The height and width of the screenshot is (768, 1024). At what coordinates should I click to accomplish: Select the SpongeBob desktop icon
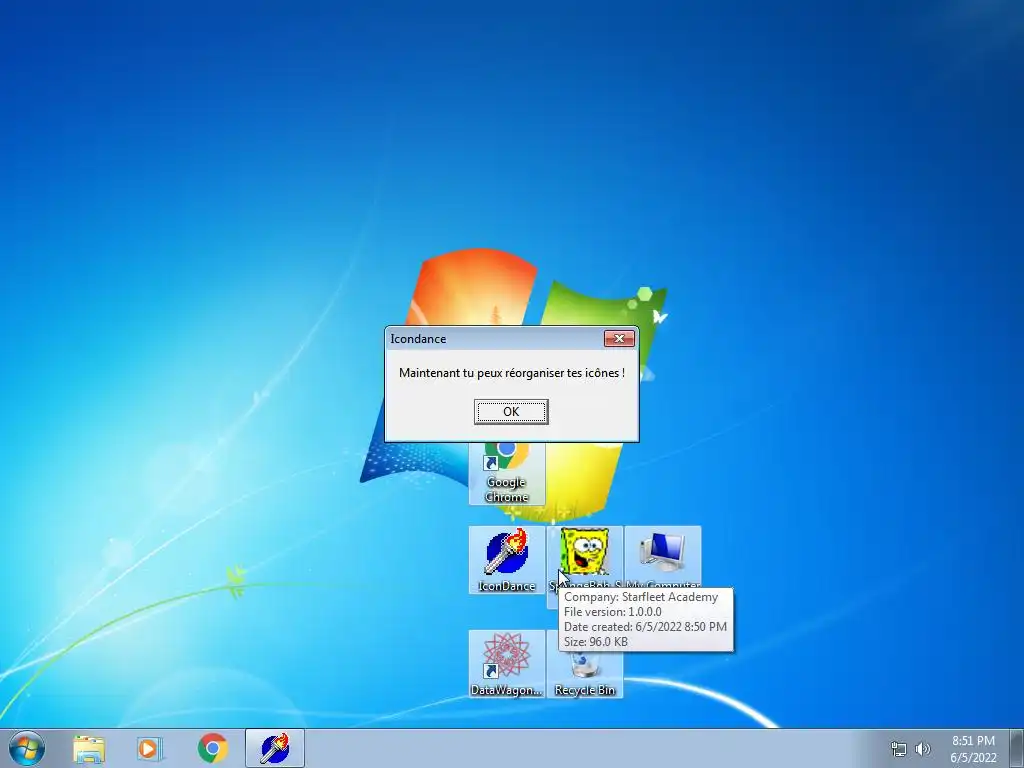coord(584,555)
